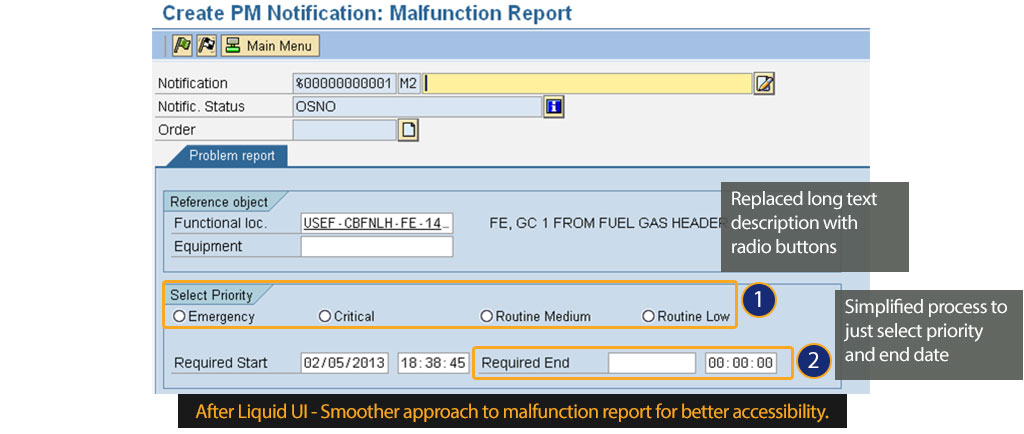Choose the Routine Medium priority option
1024x434 pixels.
click(x=486, y=316)
